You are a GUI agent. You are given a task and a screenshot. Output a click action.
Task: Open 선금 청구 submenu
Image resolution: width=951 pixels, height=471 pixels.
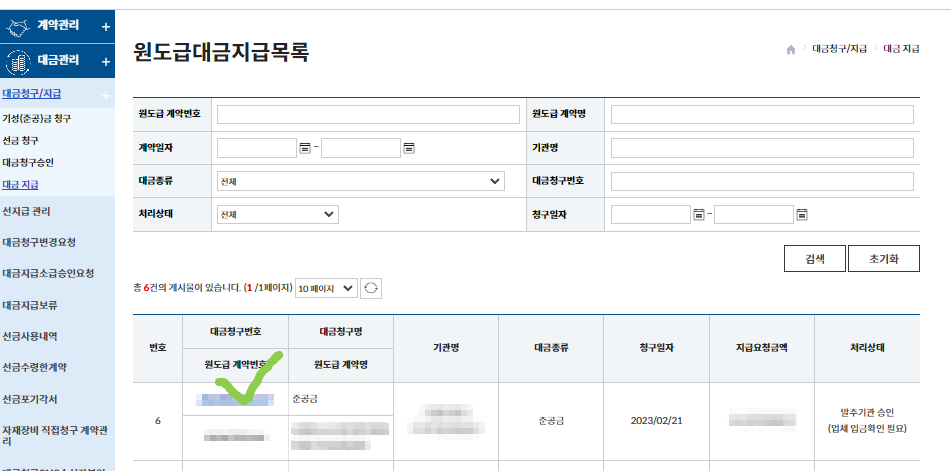[21, 141]
